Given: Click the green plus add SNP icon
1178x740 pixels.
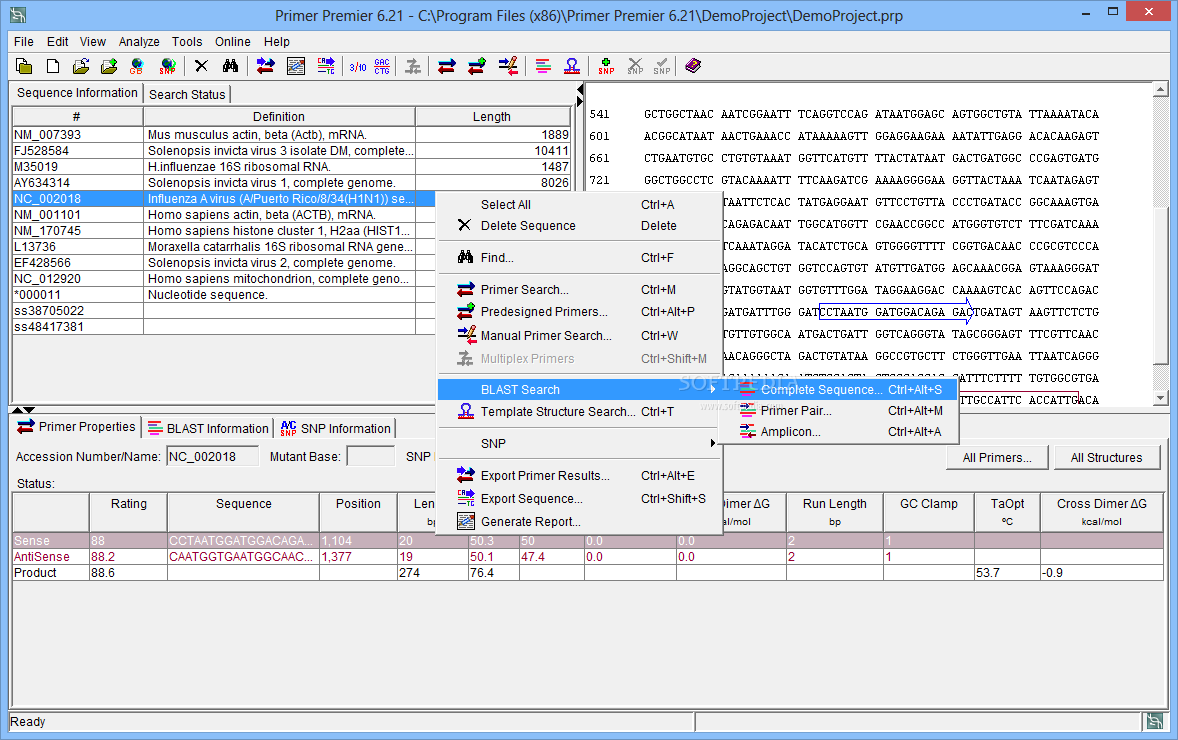Looking at the screenshot, I should pyautogui.click(x=606, y=66).
